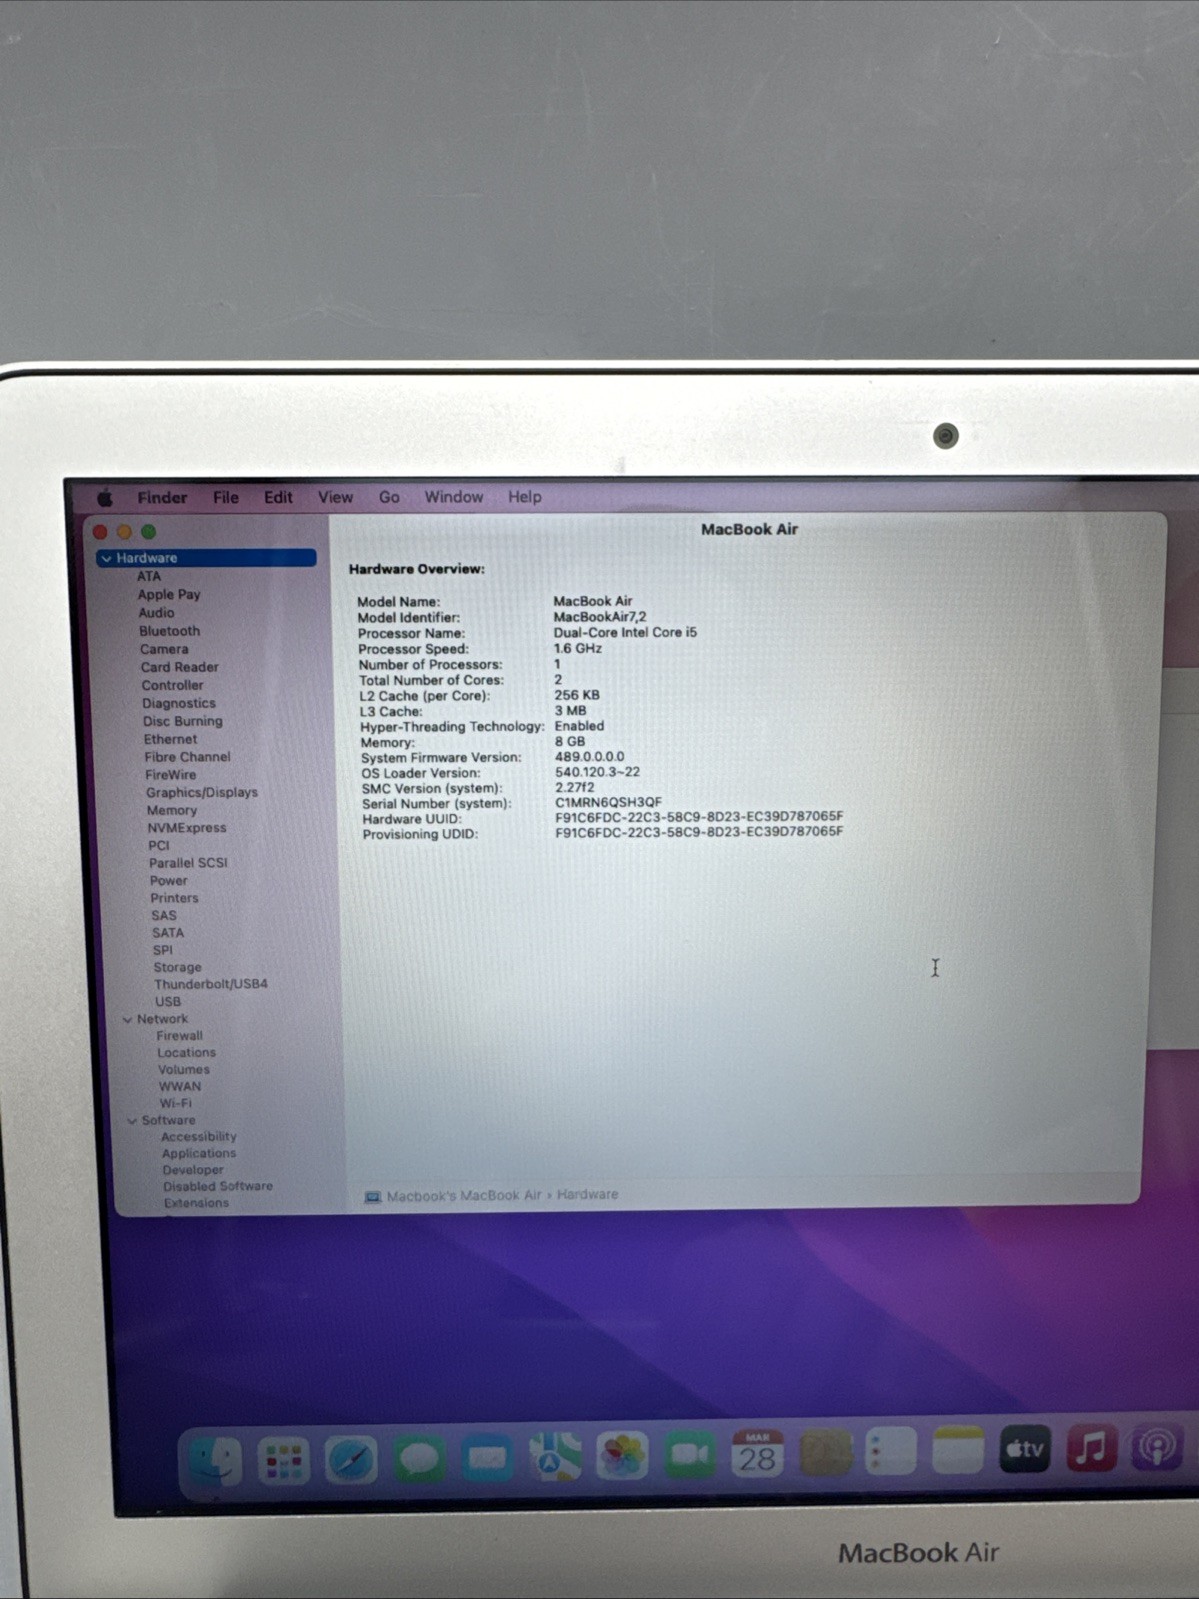Open Calendar showing 28 in dock
1199x1599 pixels.
click(x=757, y=1454)
